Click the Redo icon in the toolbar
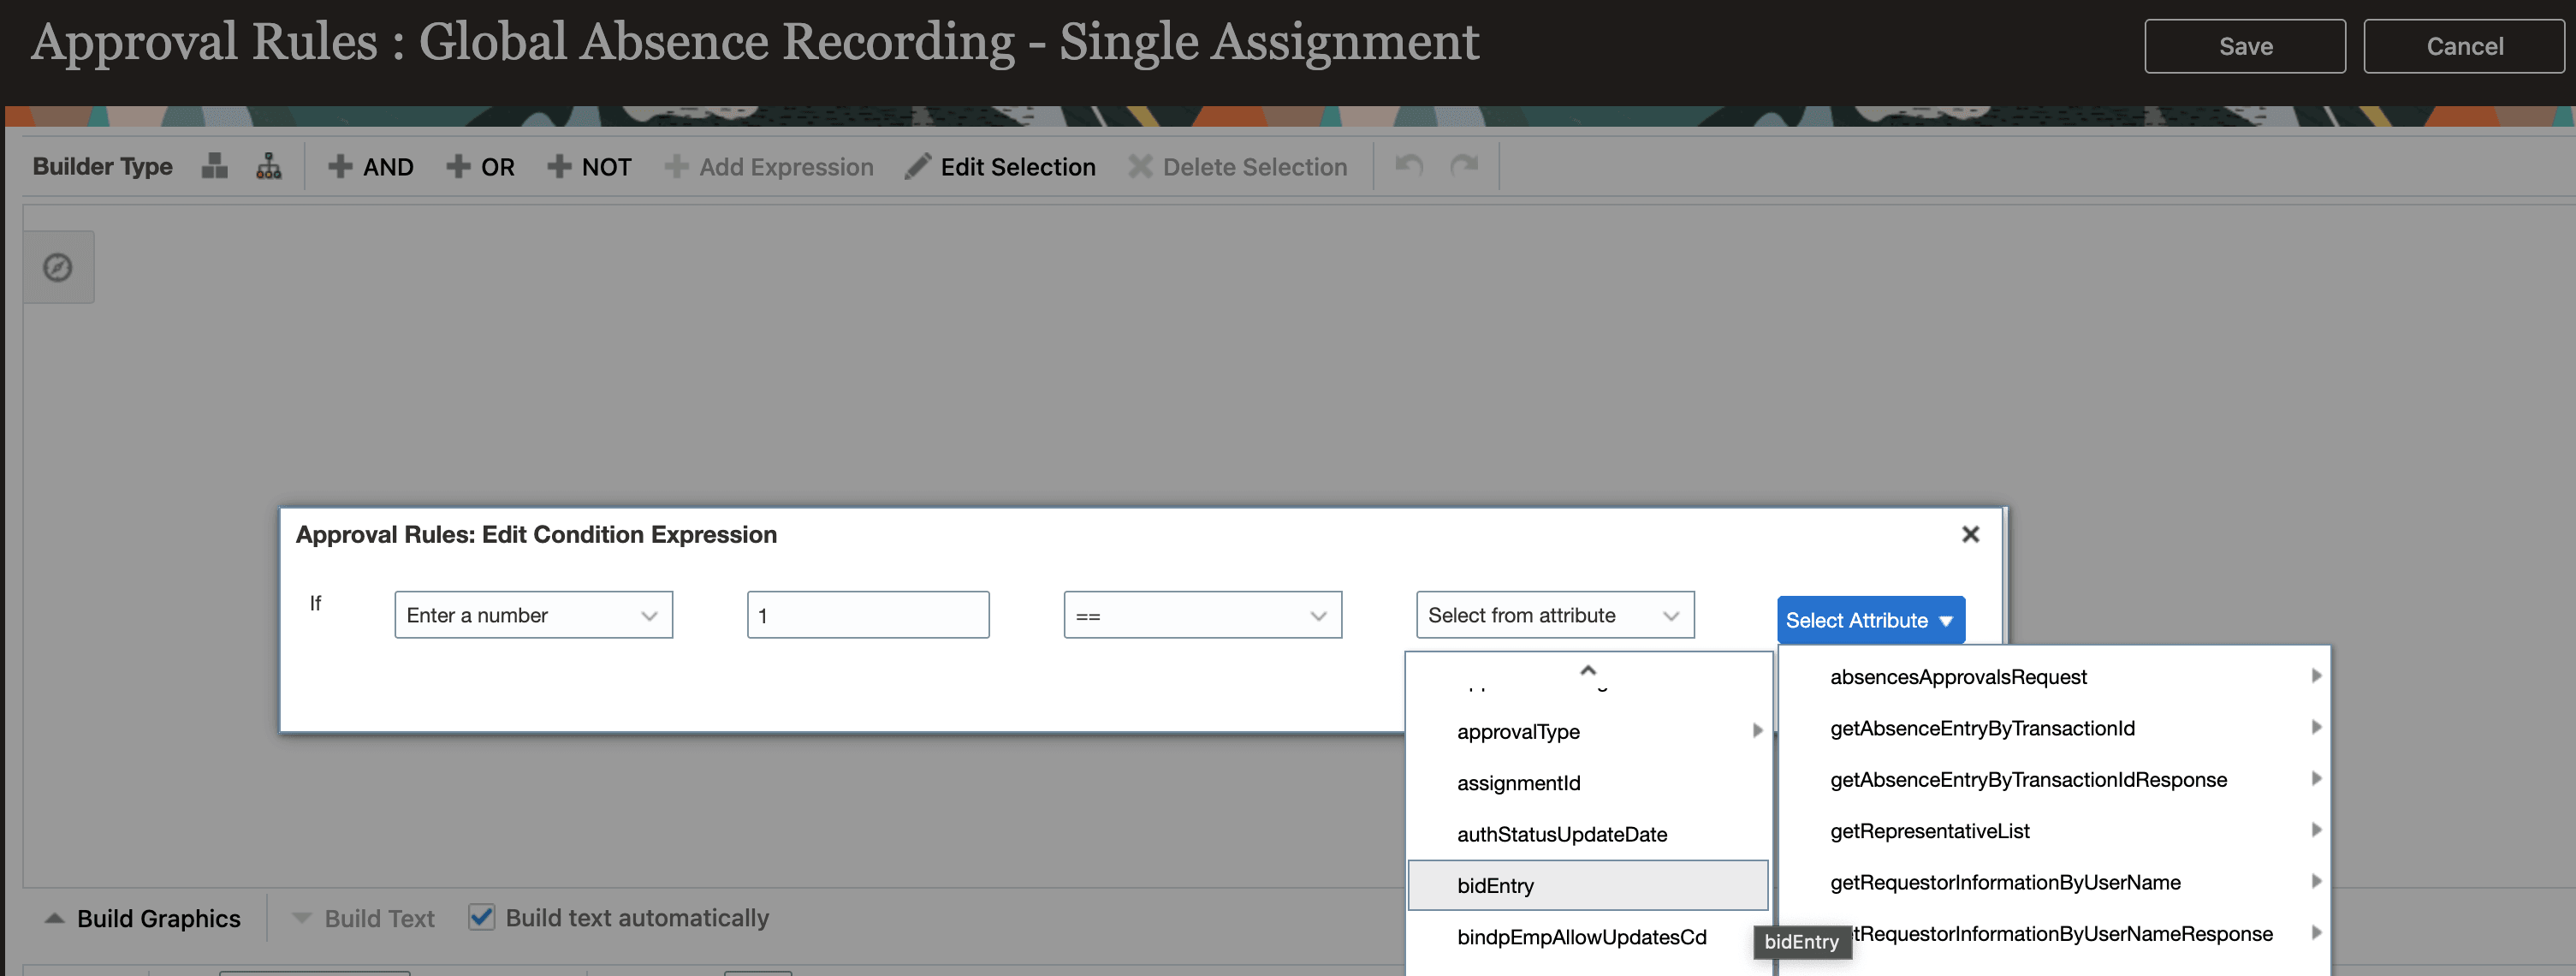Image resolution: width=2576 pixels, height=976 pixels. [1464, 166]
